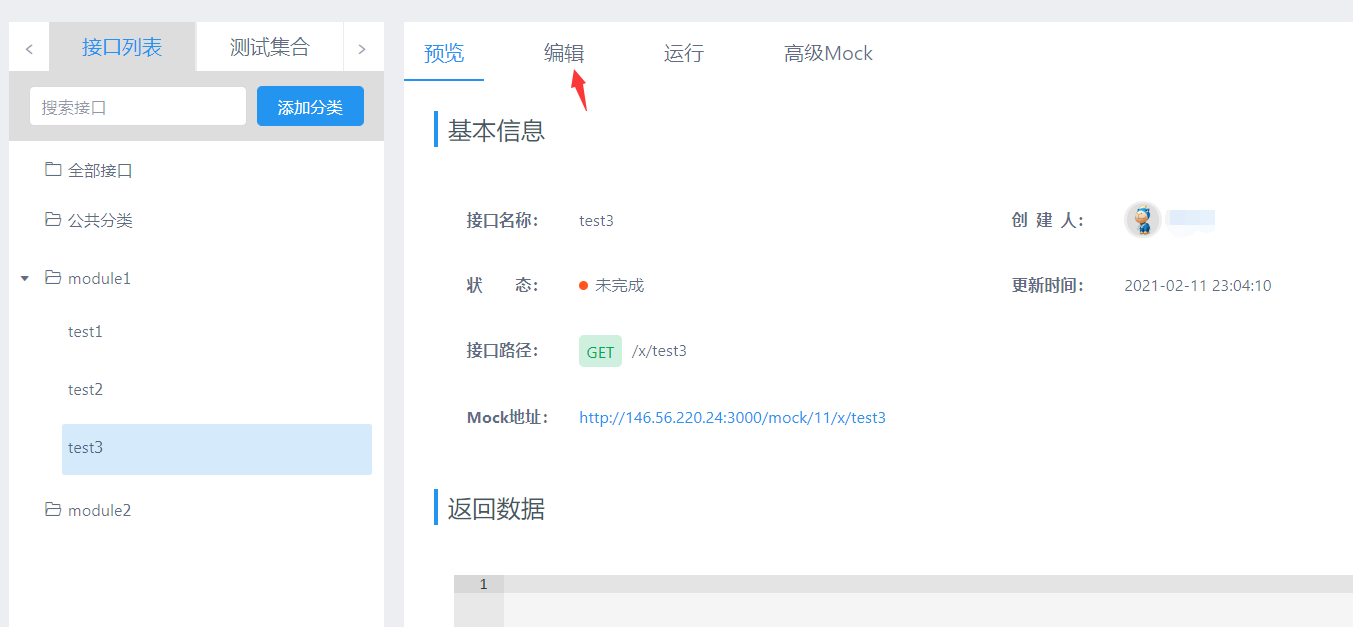Switch to the 编辑 tab
1353x627 pixels.
[563, 54]
